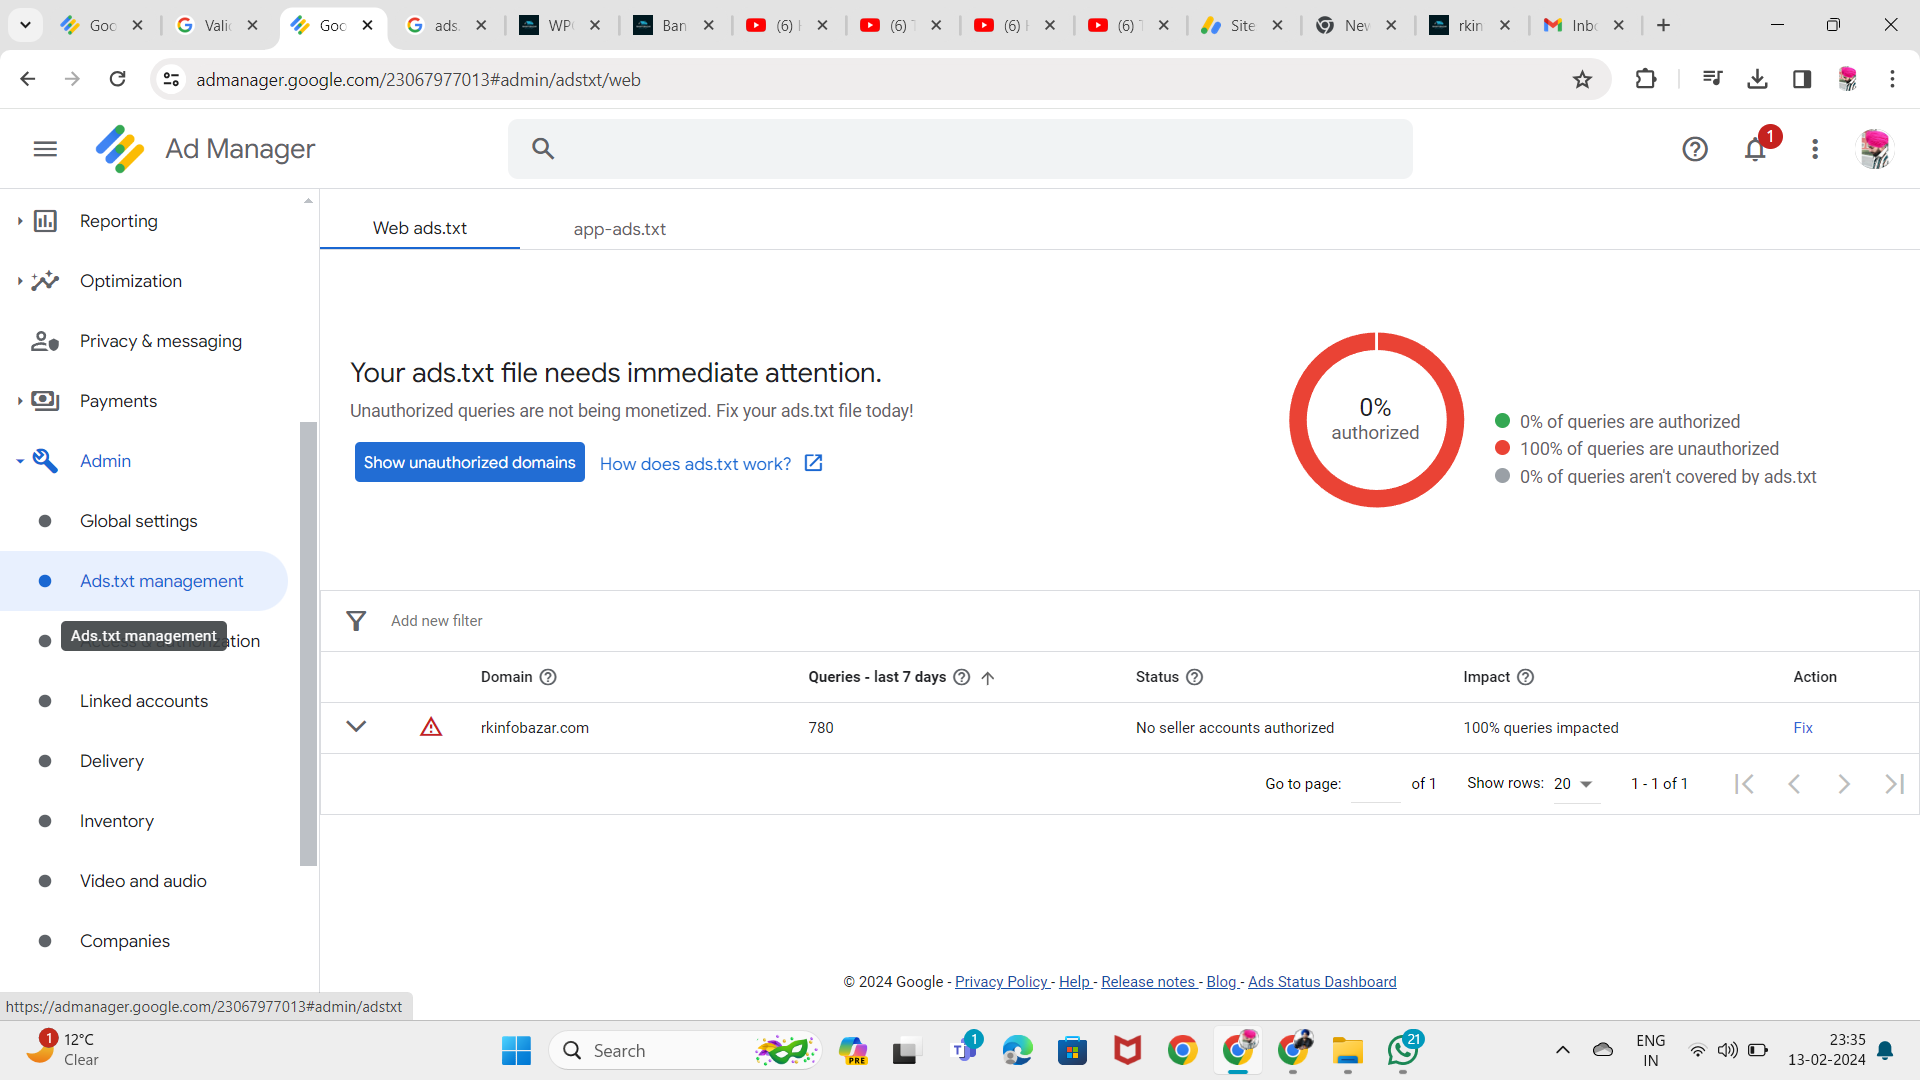
Task: Switch to the app-ads.txt tab
Action: (x=619, y=229)
